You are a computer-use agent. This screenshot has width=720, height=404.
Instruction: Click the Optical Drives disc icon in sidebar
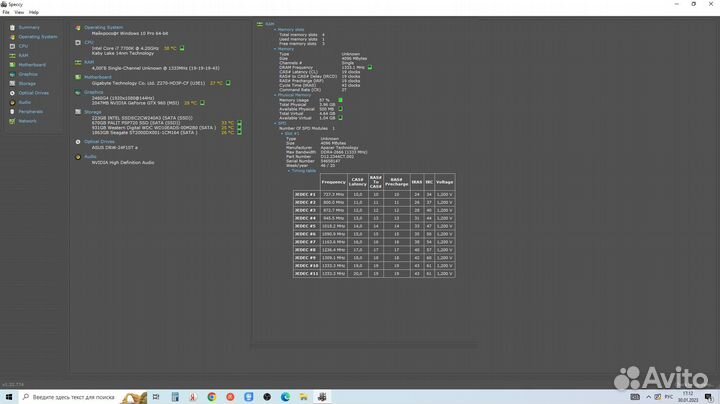(x=12, y=93)
